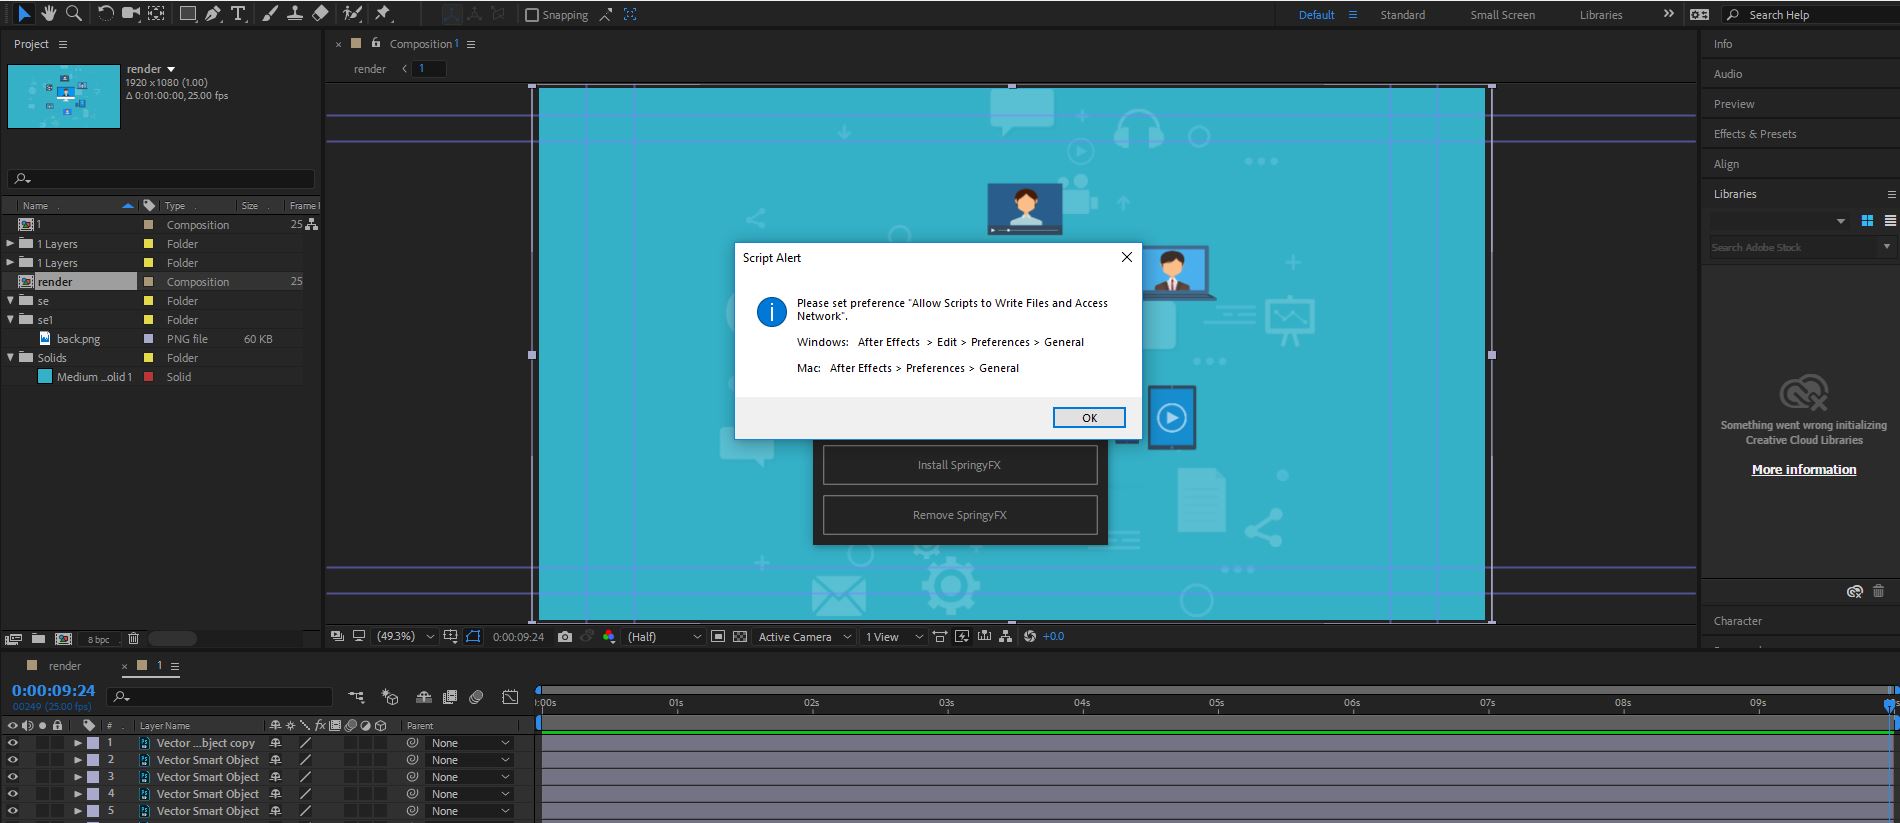Collapse the 'se' folder
The width and height of the screenshot is (1900, 823).
[x=10, y=301]
